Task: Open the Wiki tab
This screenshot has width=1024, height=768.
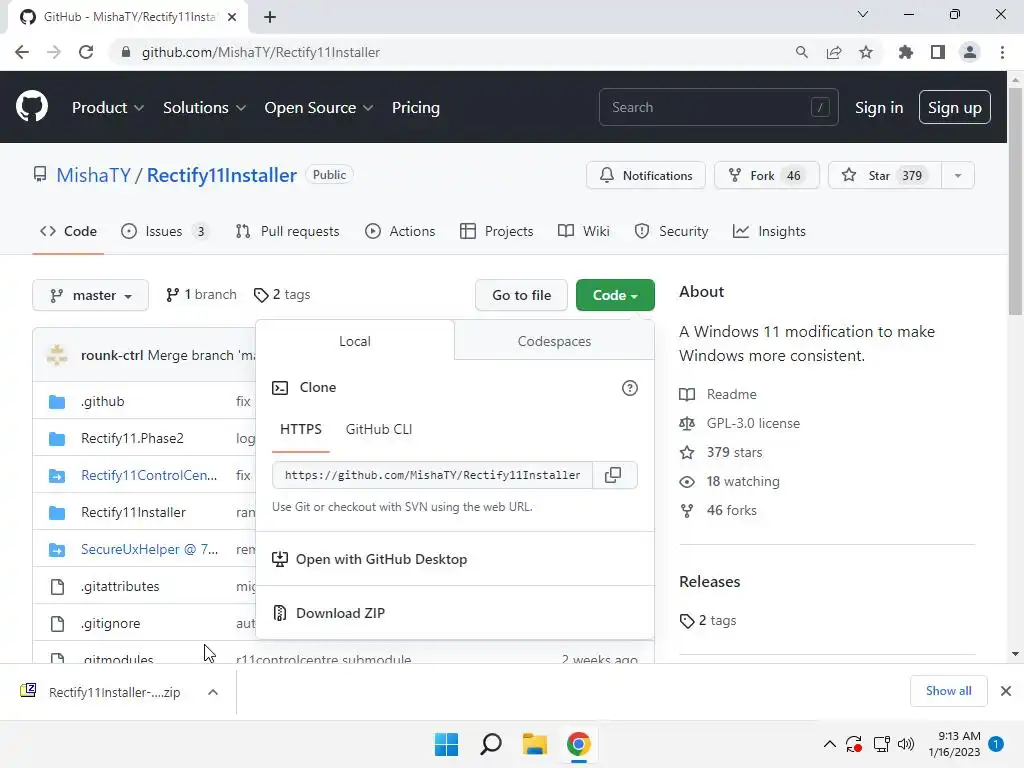Action: click(584, 231)
